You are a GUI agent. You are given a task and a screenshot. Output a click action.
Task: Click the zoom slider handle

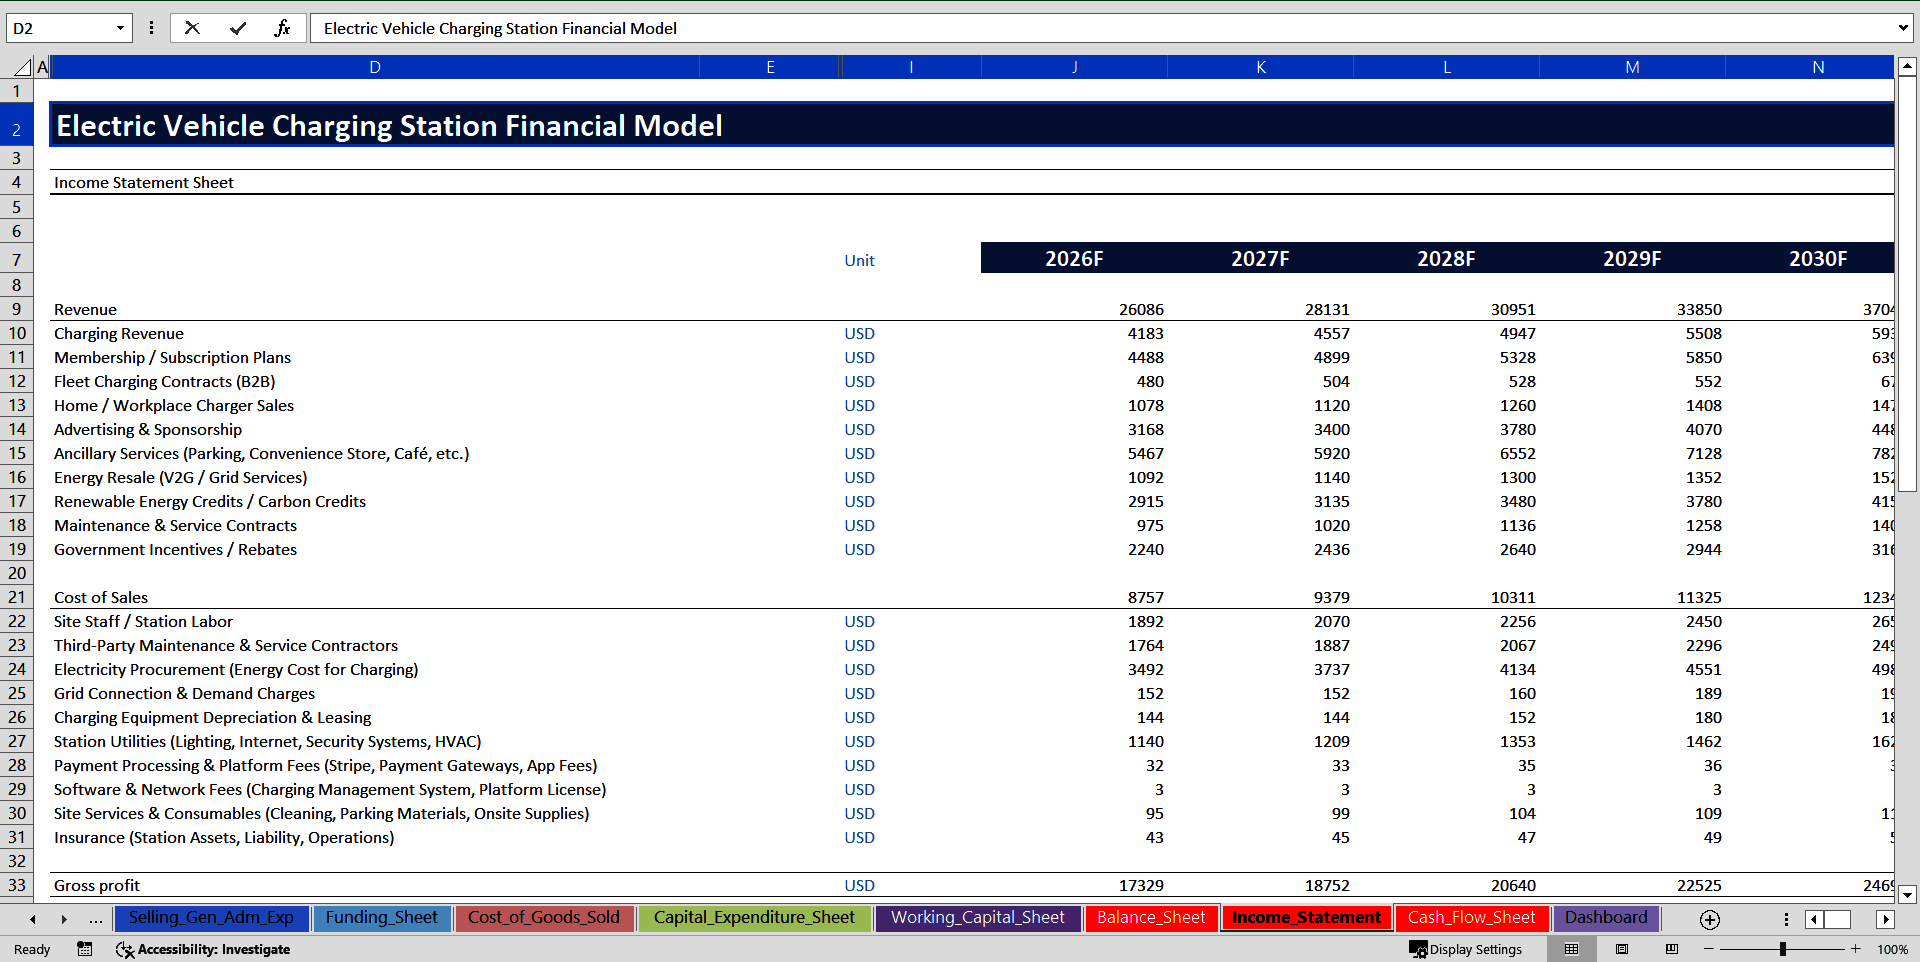(1783, 949)
